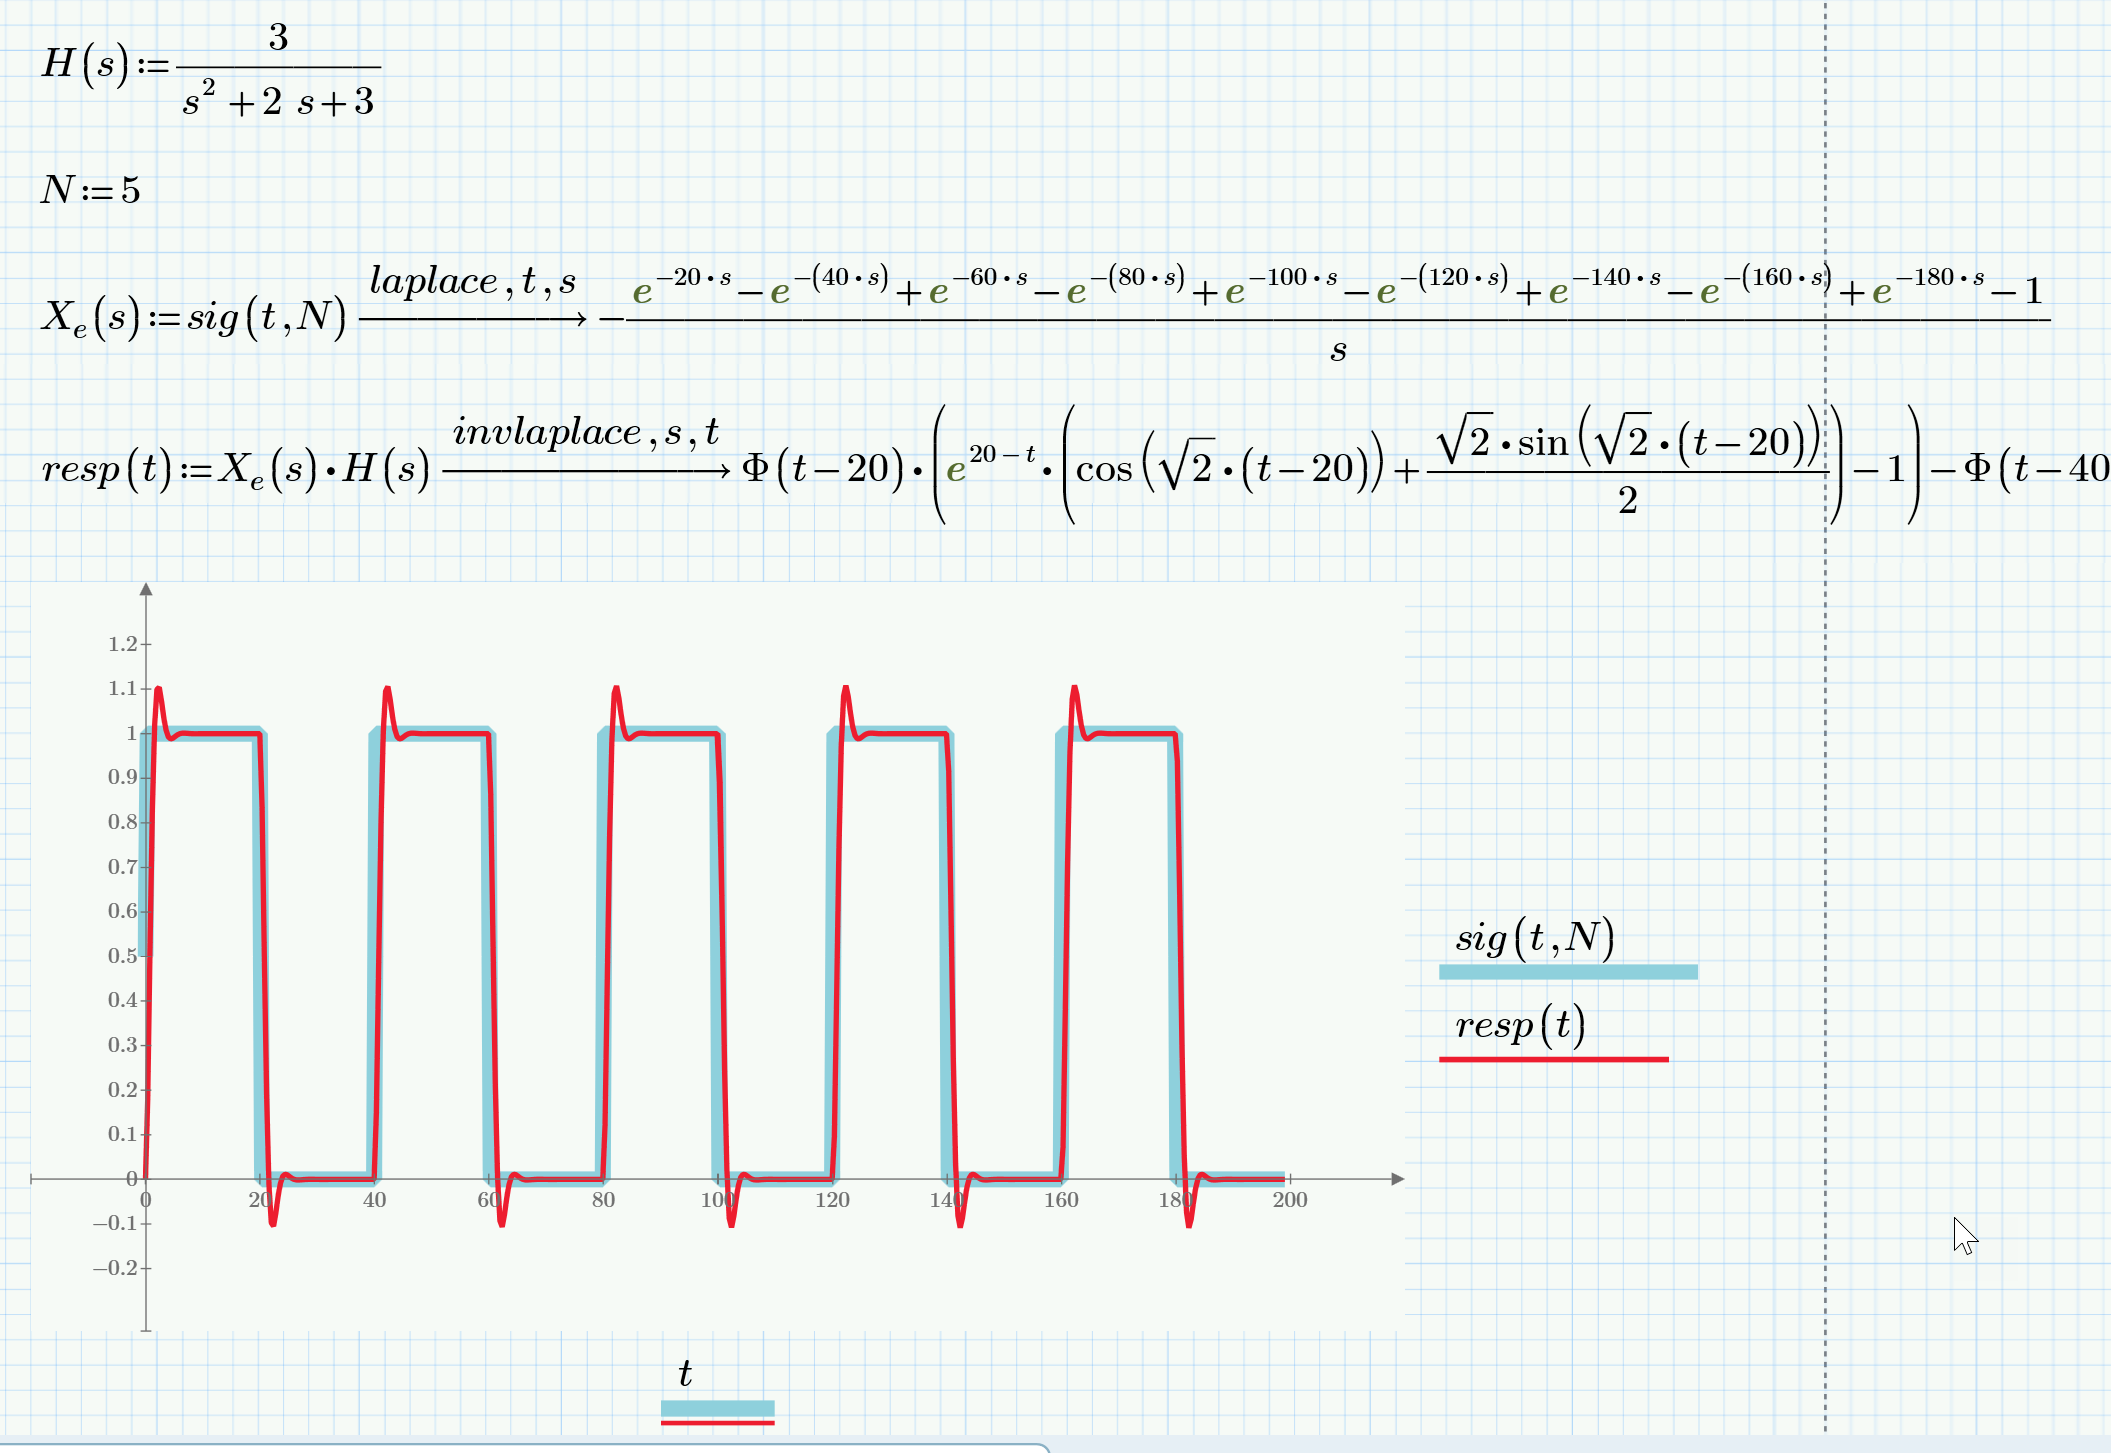Click the 200 tick label on x-axis

click(1289, 1200)
